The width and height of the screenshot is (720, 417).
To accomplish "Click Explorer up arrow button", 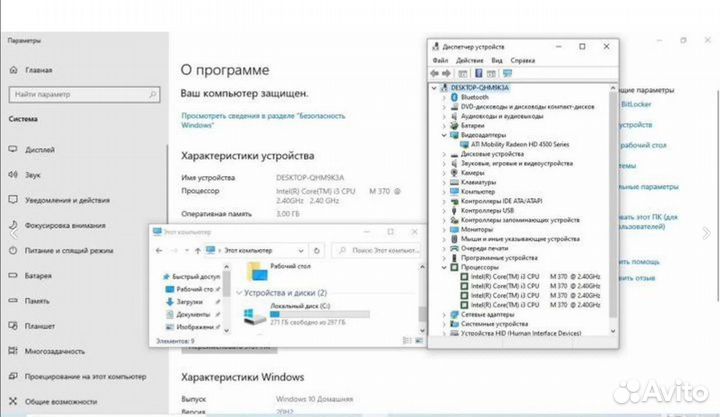I will (x=197, y=250).
